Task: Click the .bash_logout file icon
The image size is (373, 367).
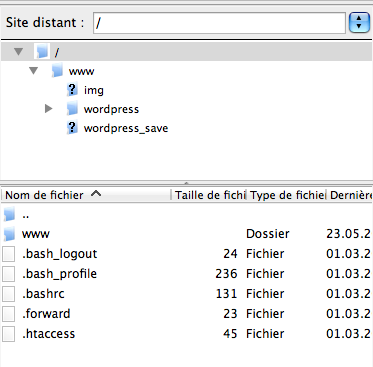Action: 9,254
